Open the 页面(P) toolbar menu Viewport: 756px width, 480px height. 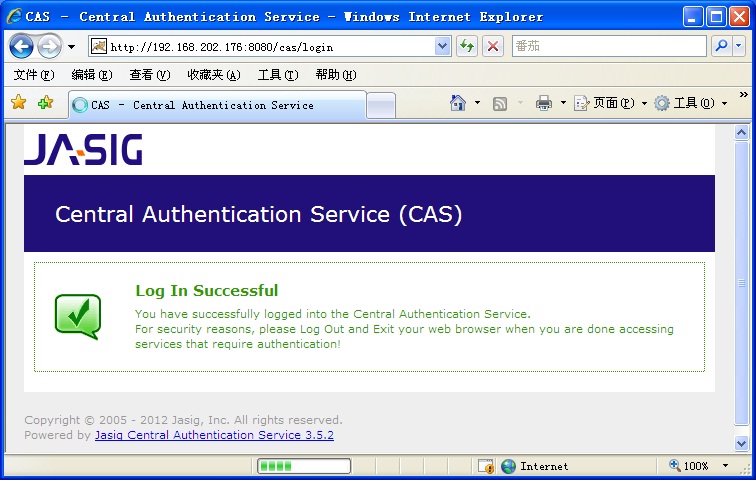click(x=610, y=103)
